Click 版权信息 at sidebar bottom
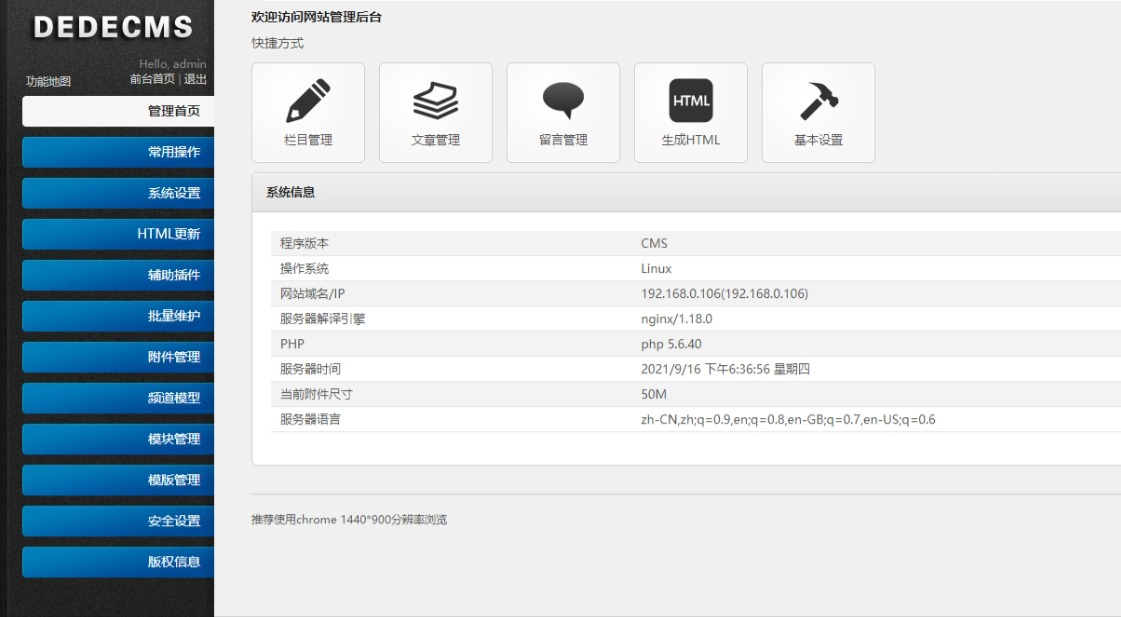The image size is (1121, 617). pyautogui.click(x=116, y=562)
